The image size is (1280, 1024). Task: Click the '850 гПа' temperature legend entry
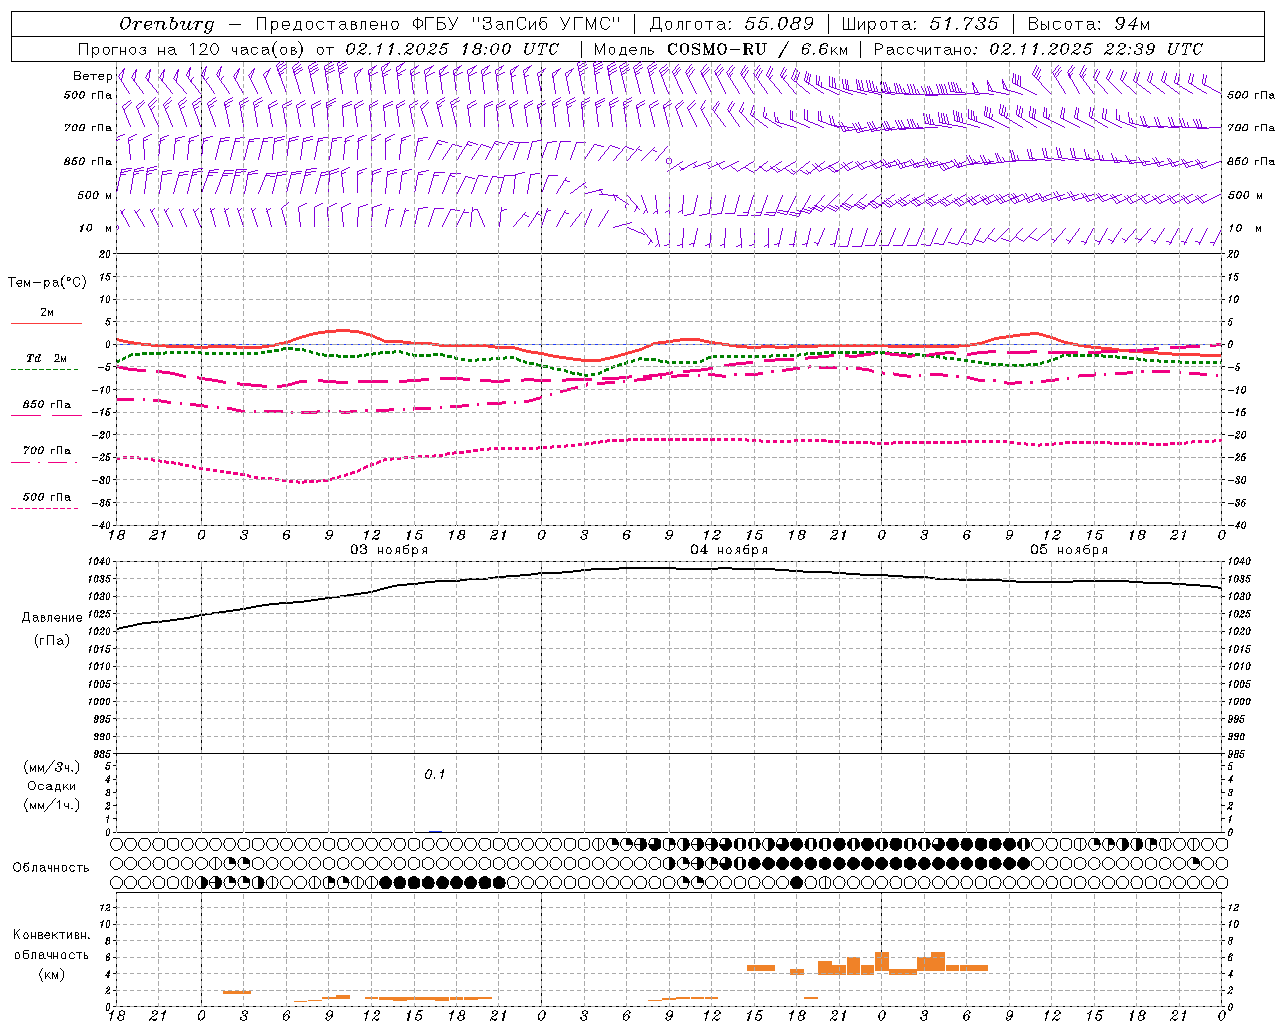pos(46,405)
